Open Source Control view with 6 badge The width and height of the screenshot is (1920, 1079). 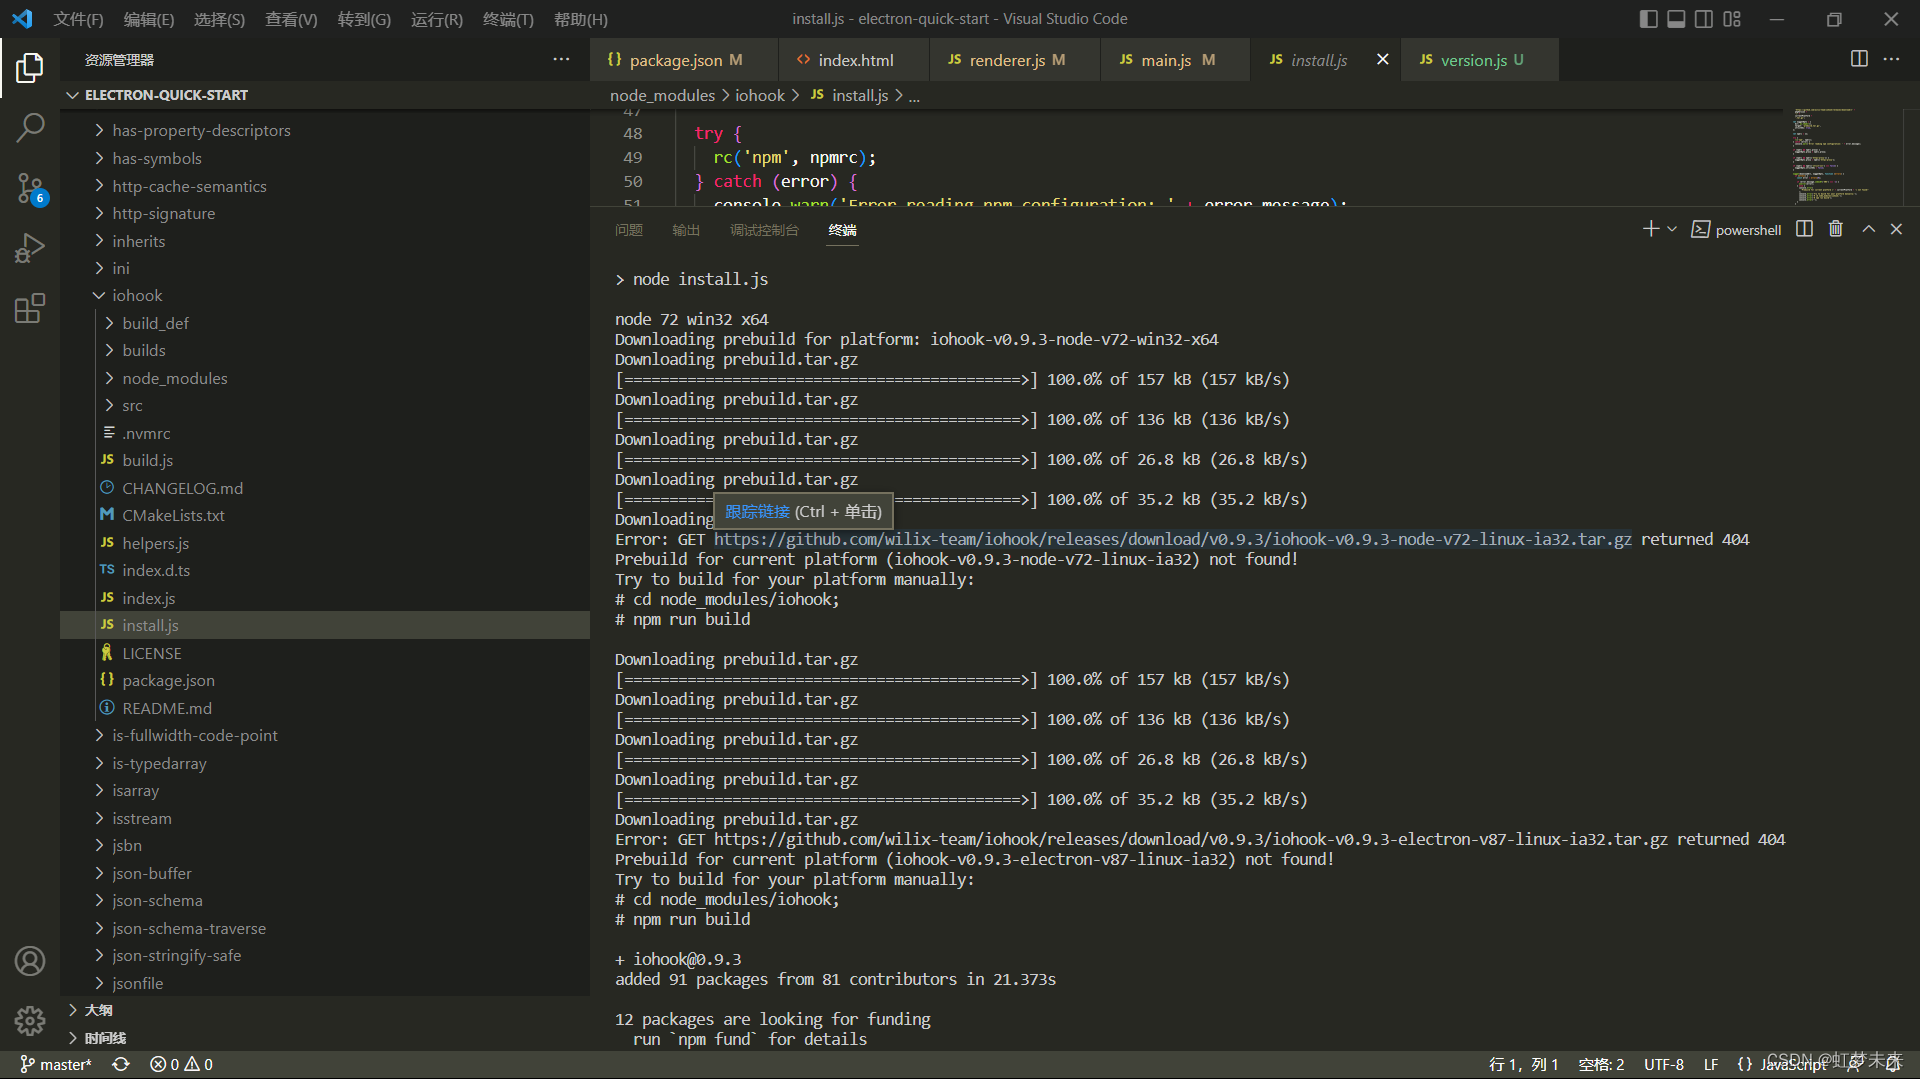pos(30,188)
